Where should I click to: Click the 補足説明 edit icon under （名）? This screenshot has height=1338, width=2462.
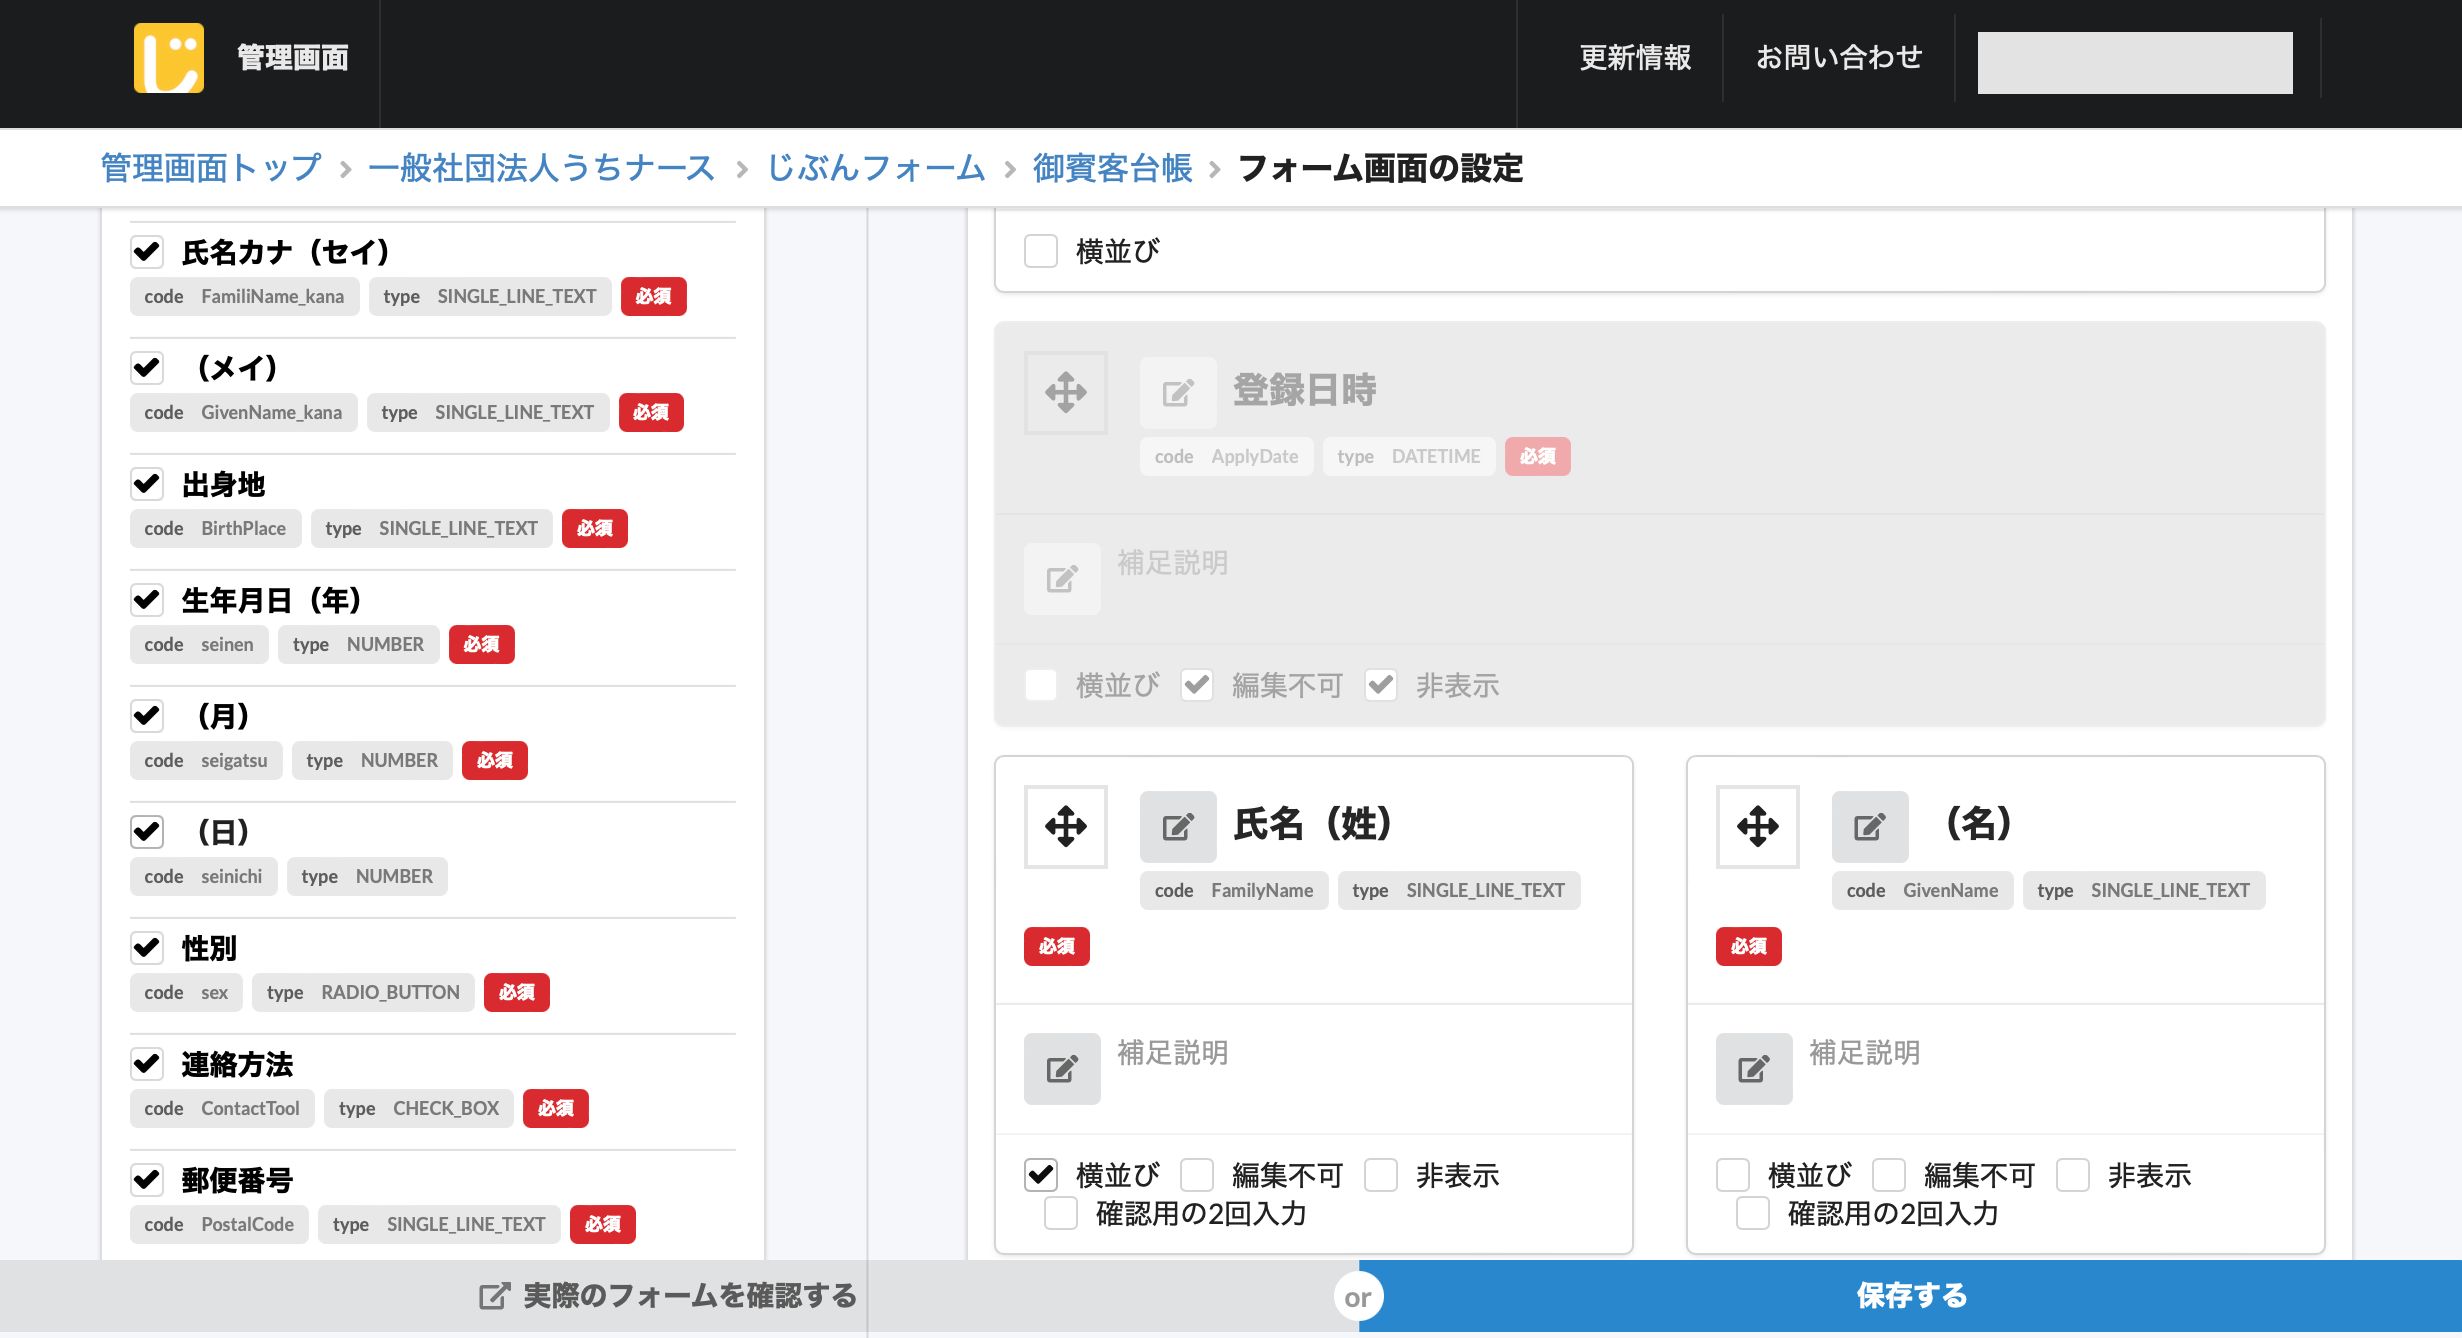[1752, 1069]
